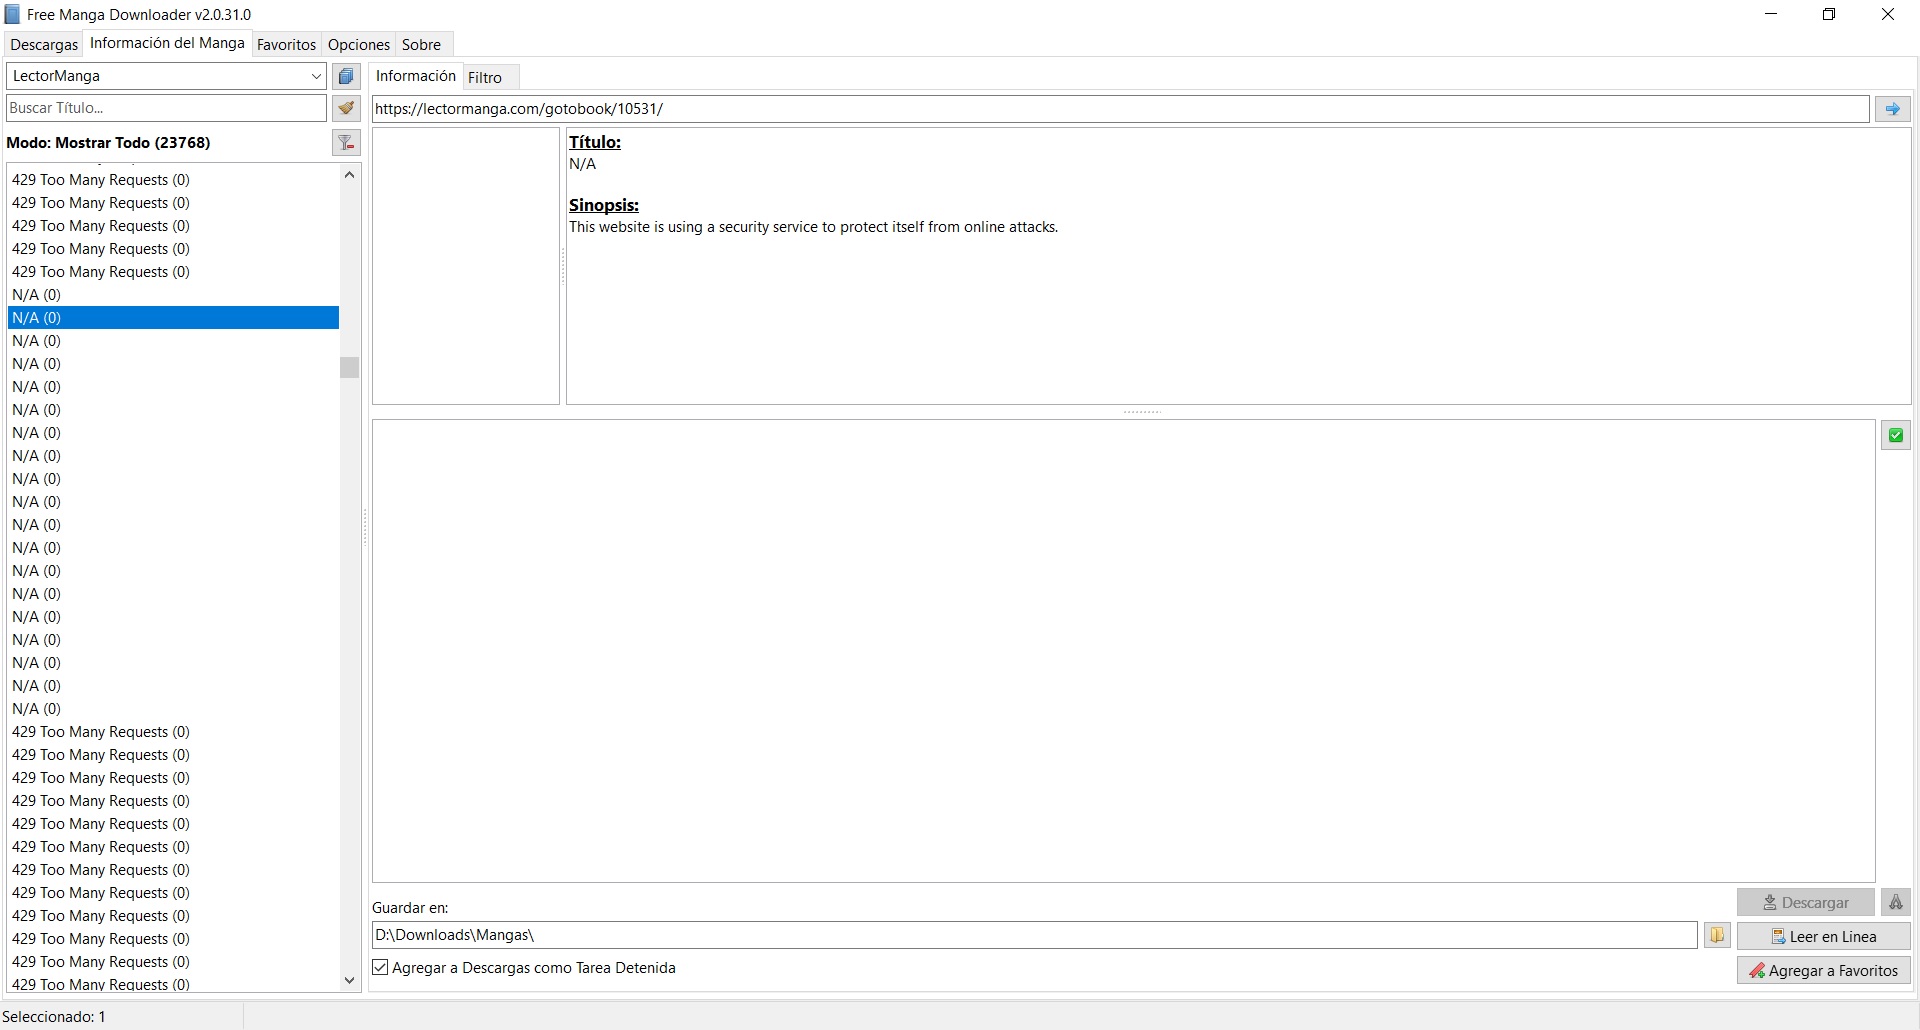The width and height of the screenshot is (1920, 1030).
Task: Switch to the Favoritos tab
Action: tap(286, 44)
